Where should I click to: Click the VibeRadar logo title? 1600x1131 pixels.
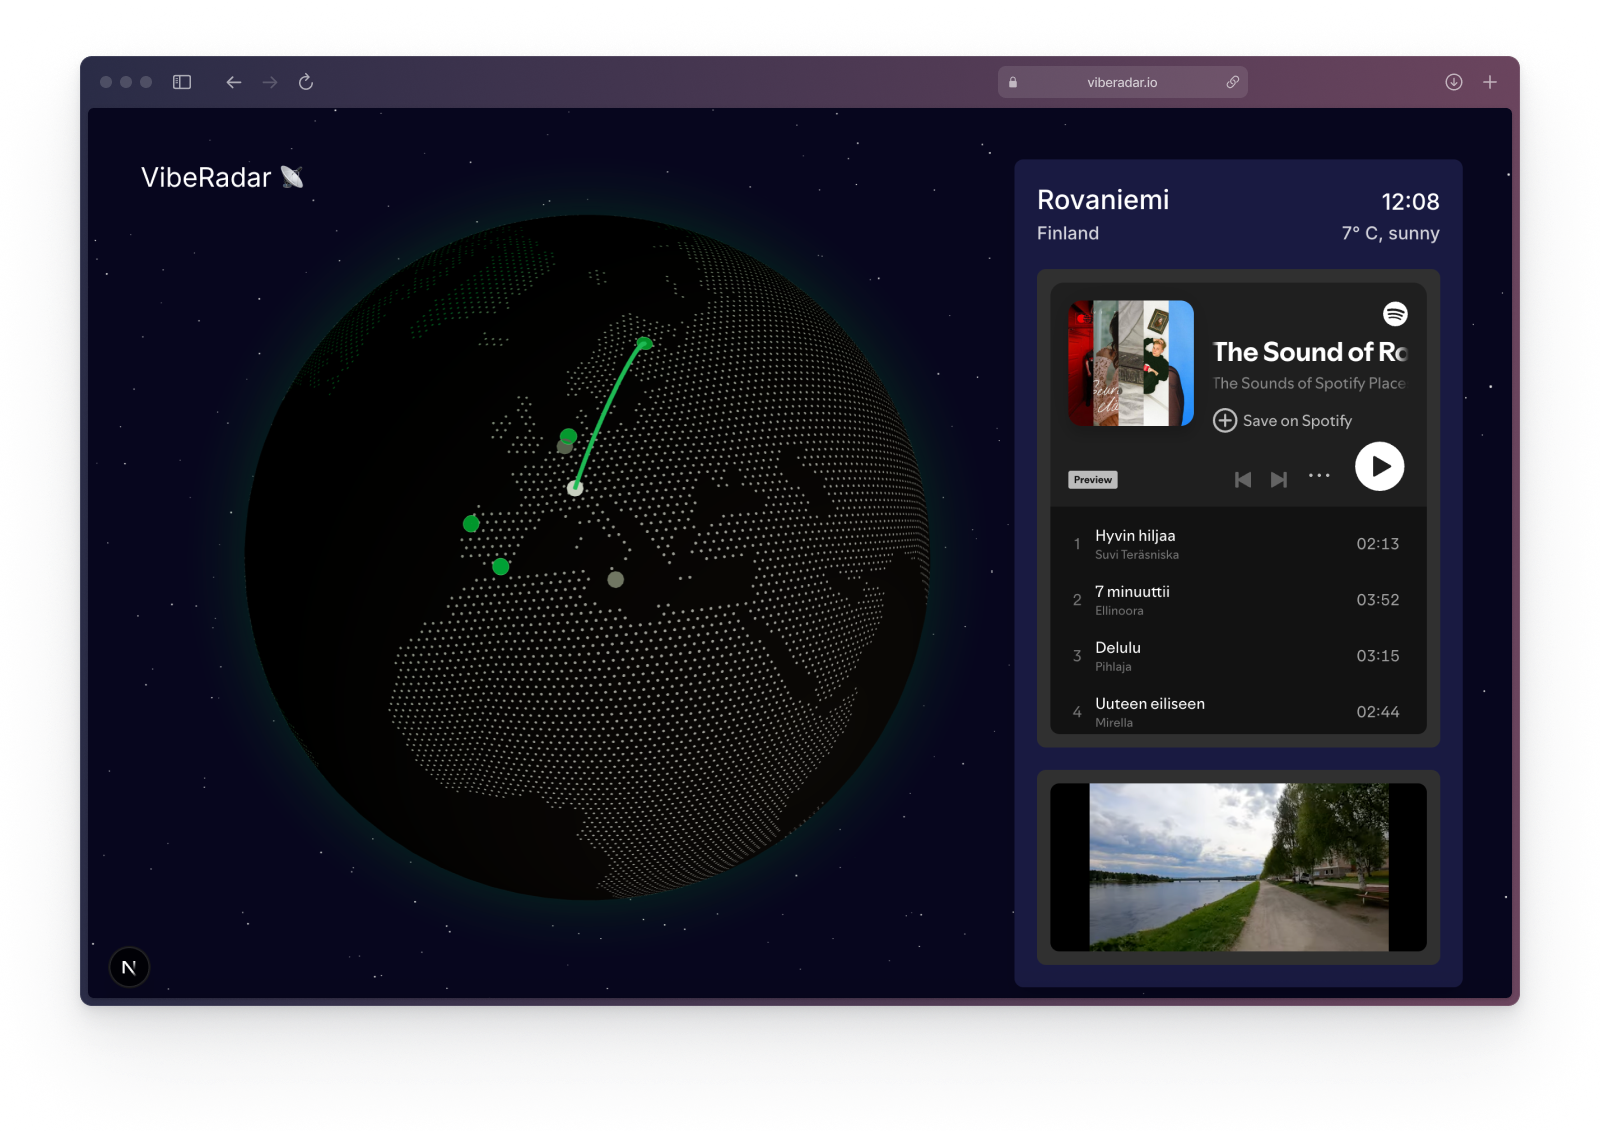[206, 177]
